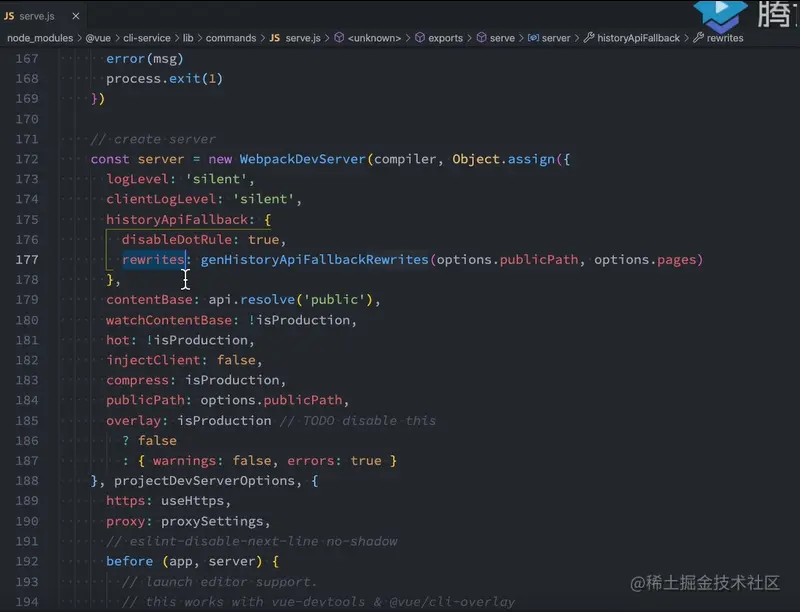Select the serve.js tab
Viewport: 800px width, 612px height.
pos(42,16)
